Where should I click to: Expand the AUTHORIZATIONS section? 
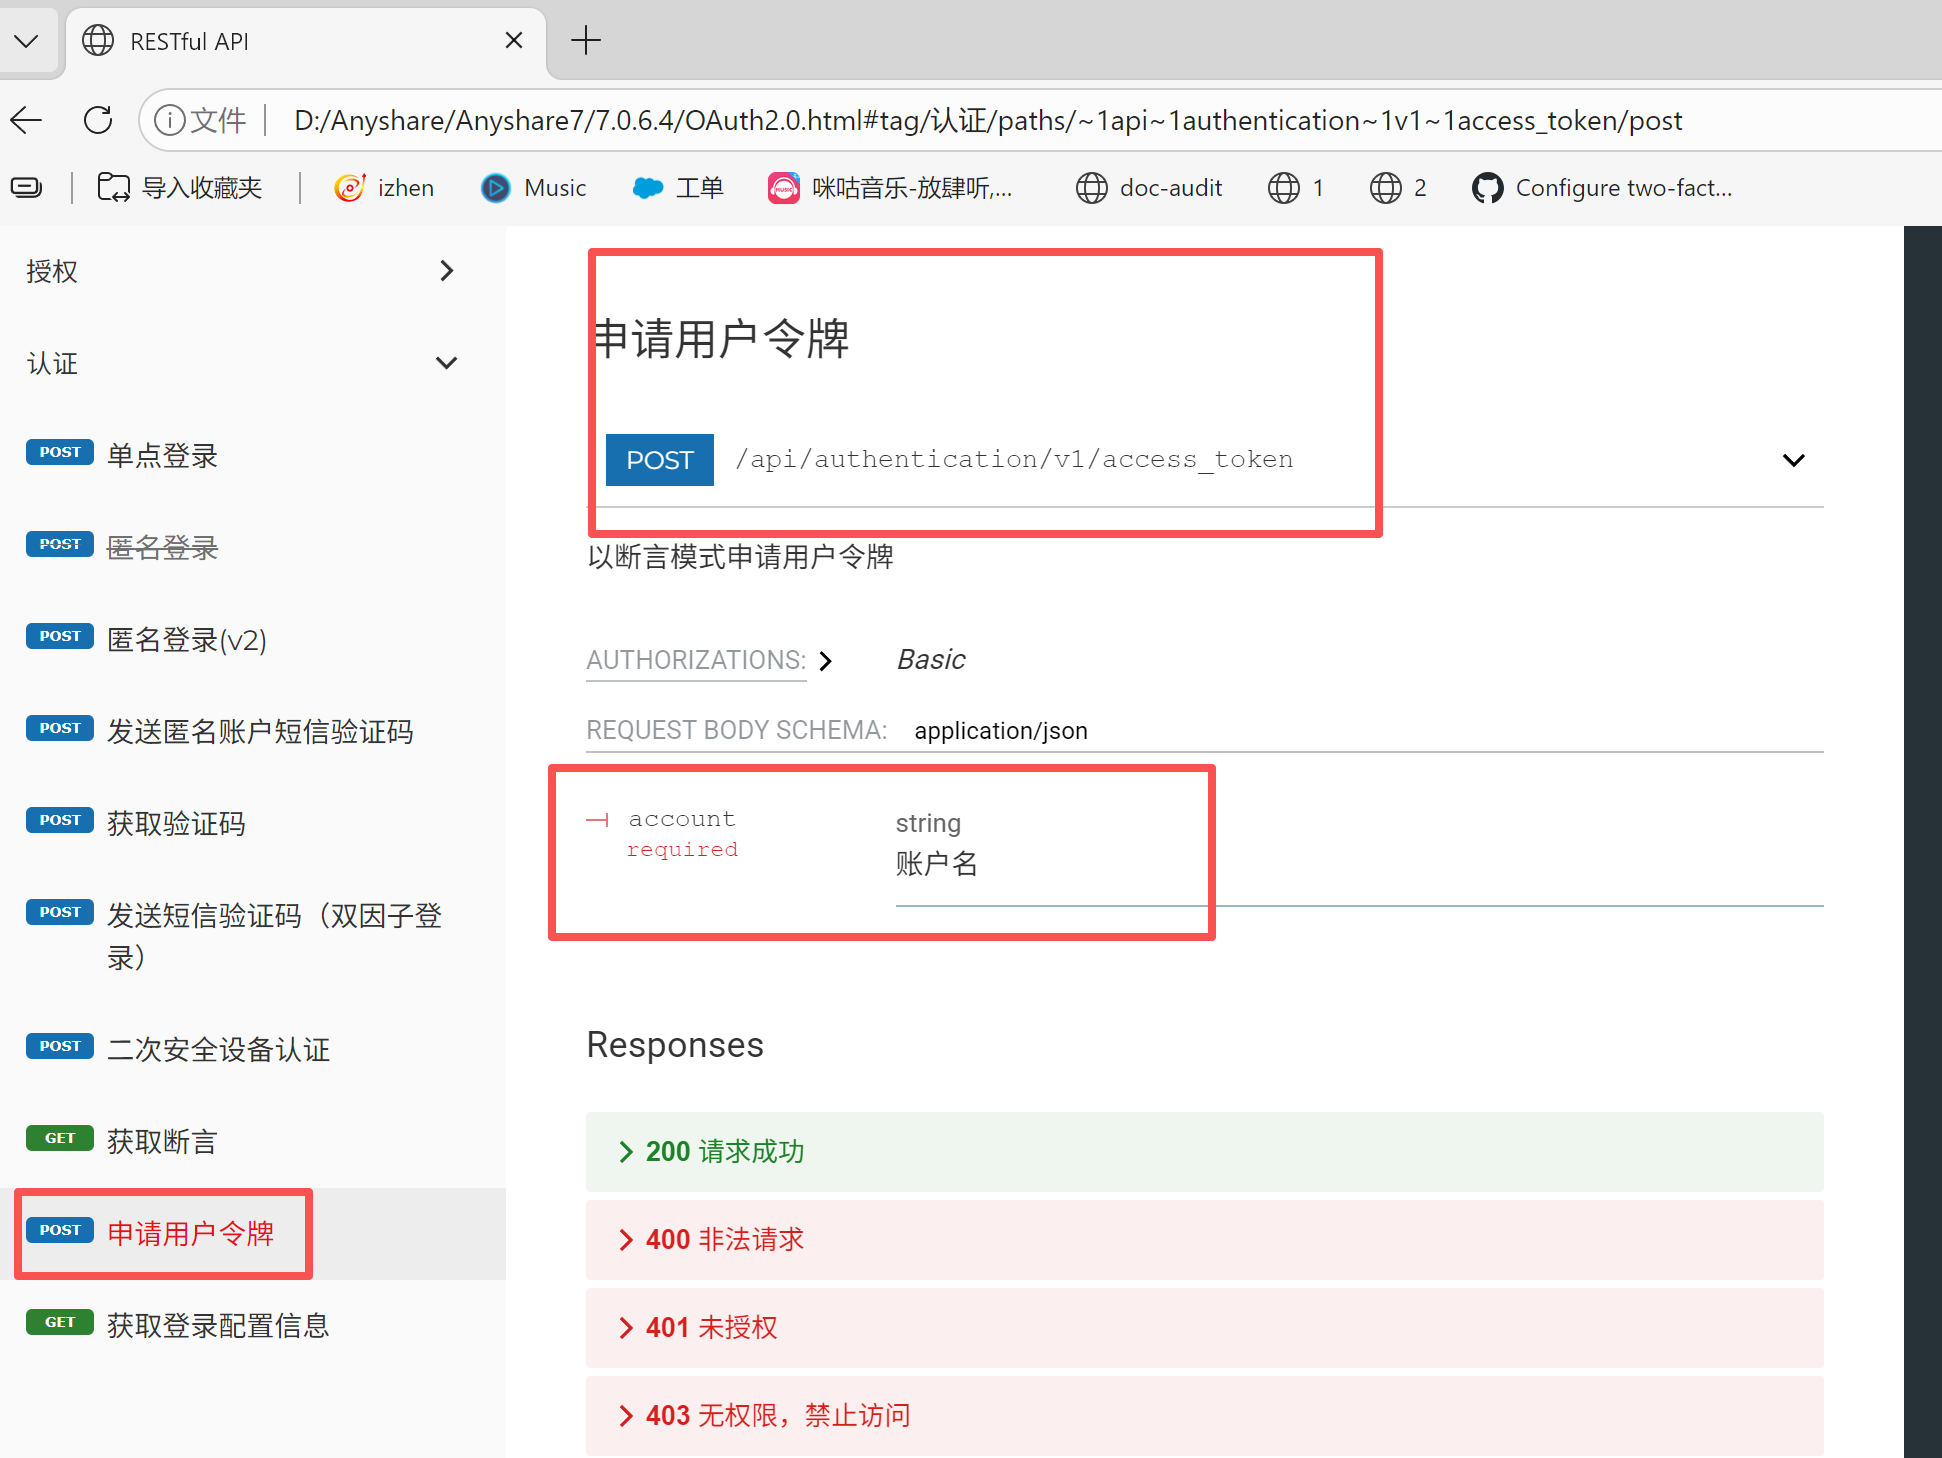(x=710, y=660)
